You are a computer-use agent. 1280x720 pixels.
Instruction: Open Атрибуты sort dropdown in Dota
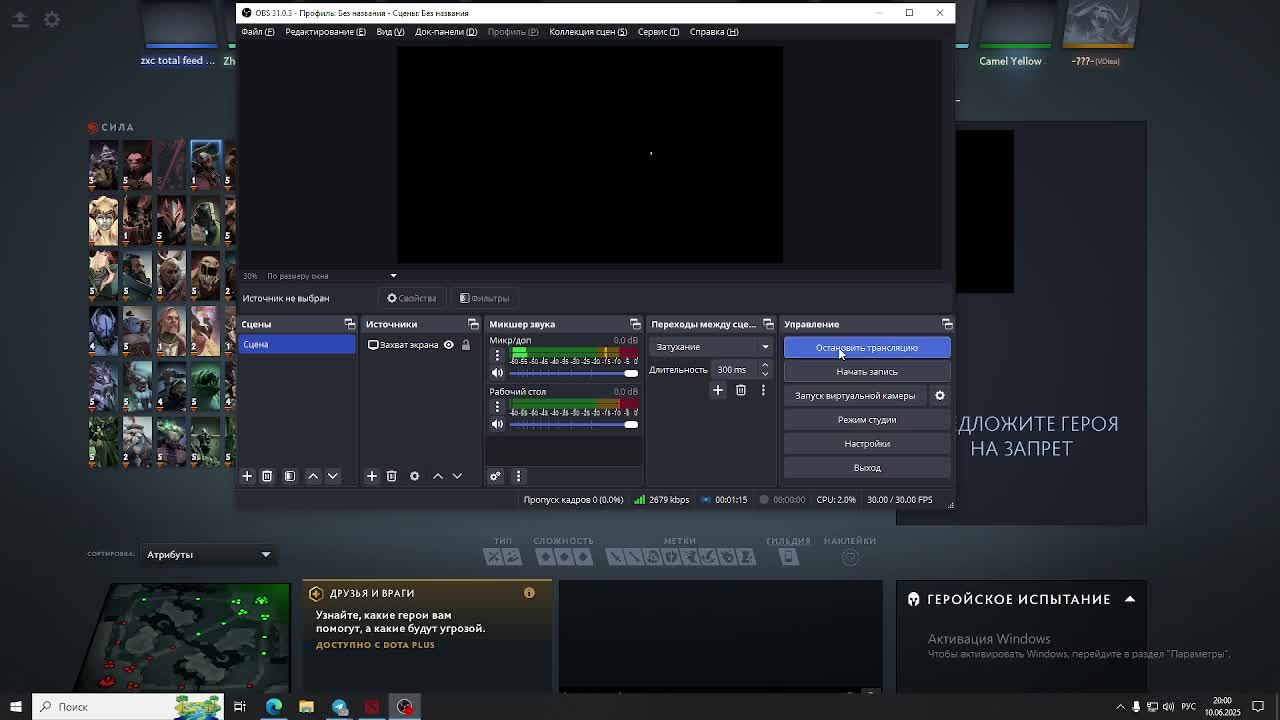coord(208,554)
